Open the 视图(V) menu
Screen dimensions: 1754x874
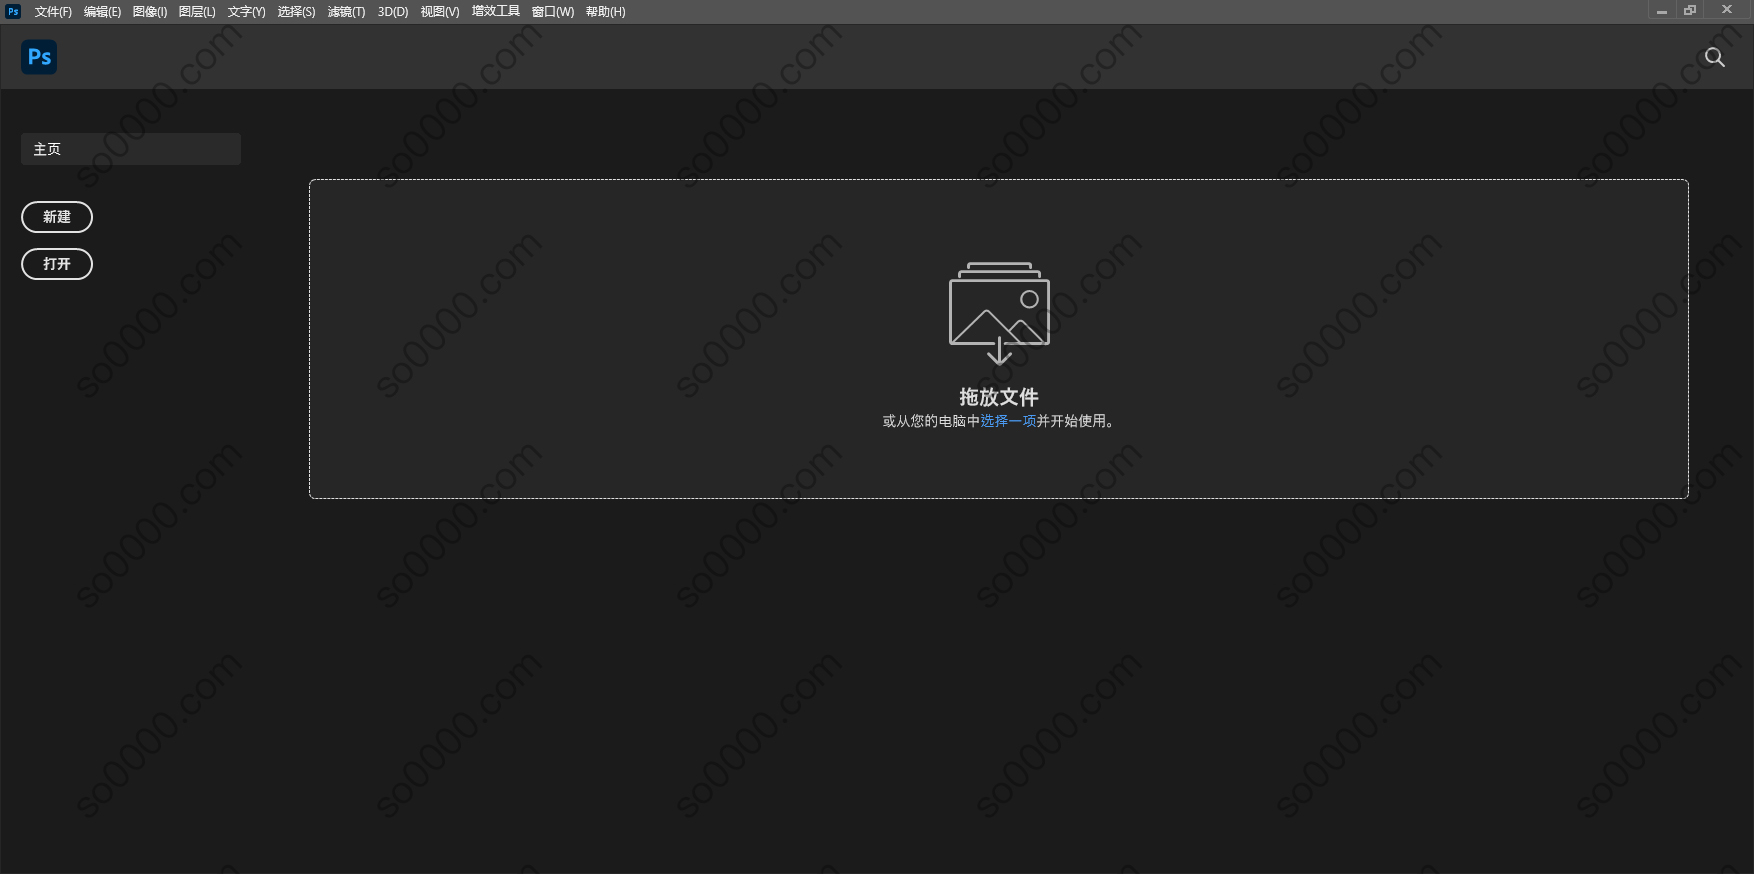440,12
